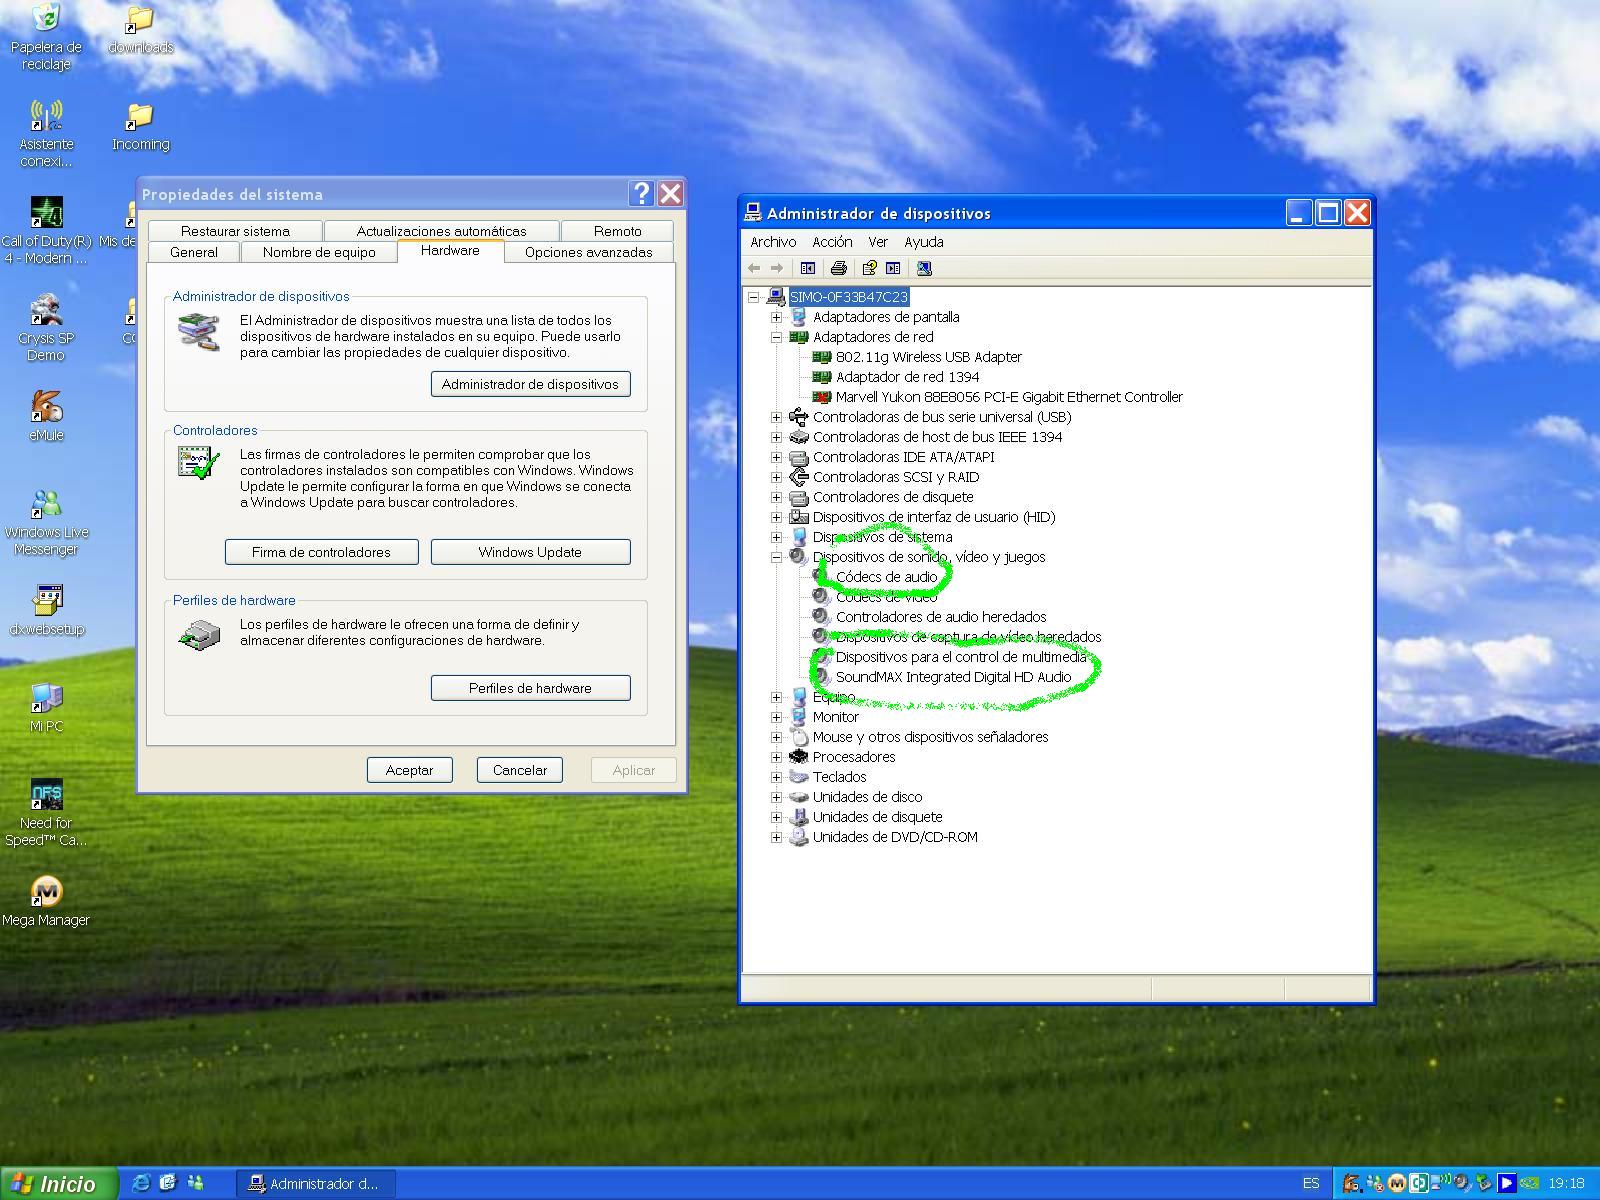Viewport: 1600px width, 1200px height.
Task: Launch Internet Explorer from quick launch
Action: point(141,1183)
